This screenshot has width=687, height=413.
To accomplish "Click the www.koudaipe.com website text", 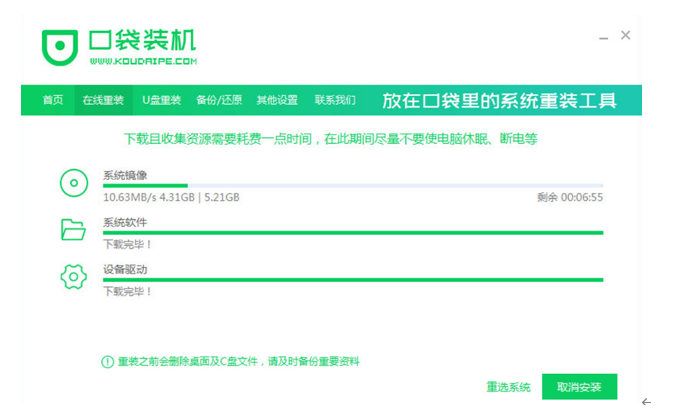I will (x=140, y=62).
